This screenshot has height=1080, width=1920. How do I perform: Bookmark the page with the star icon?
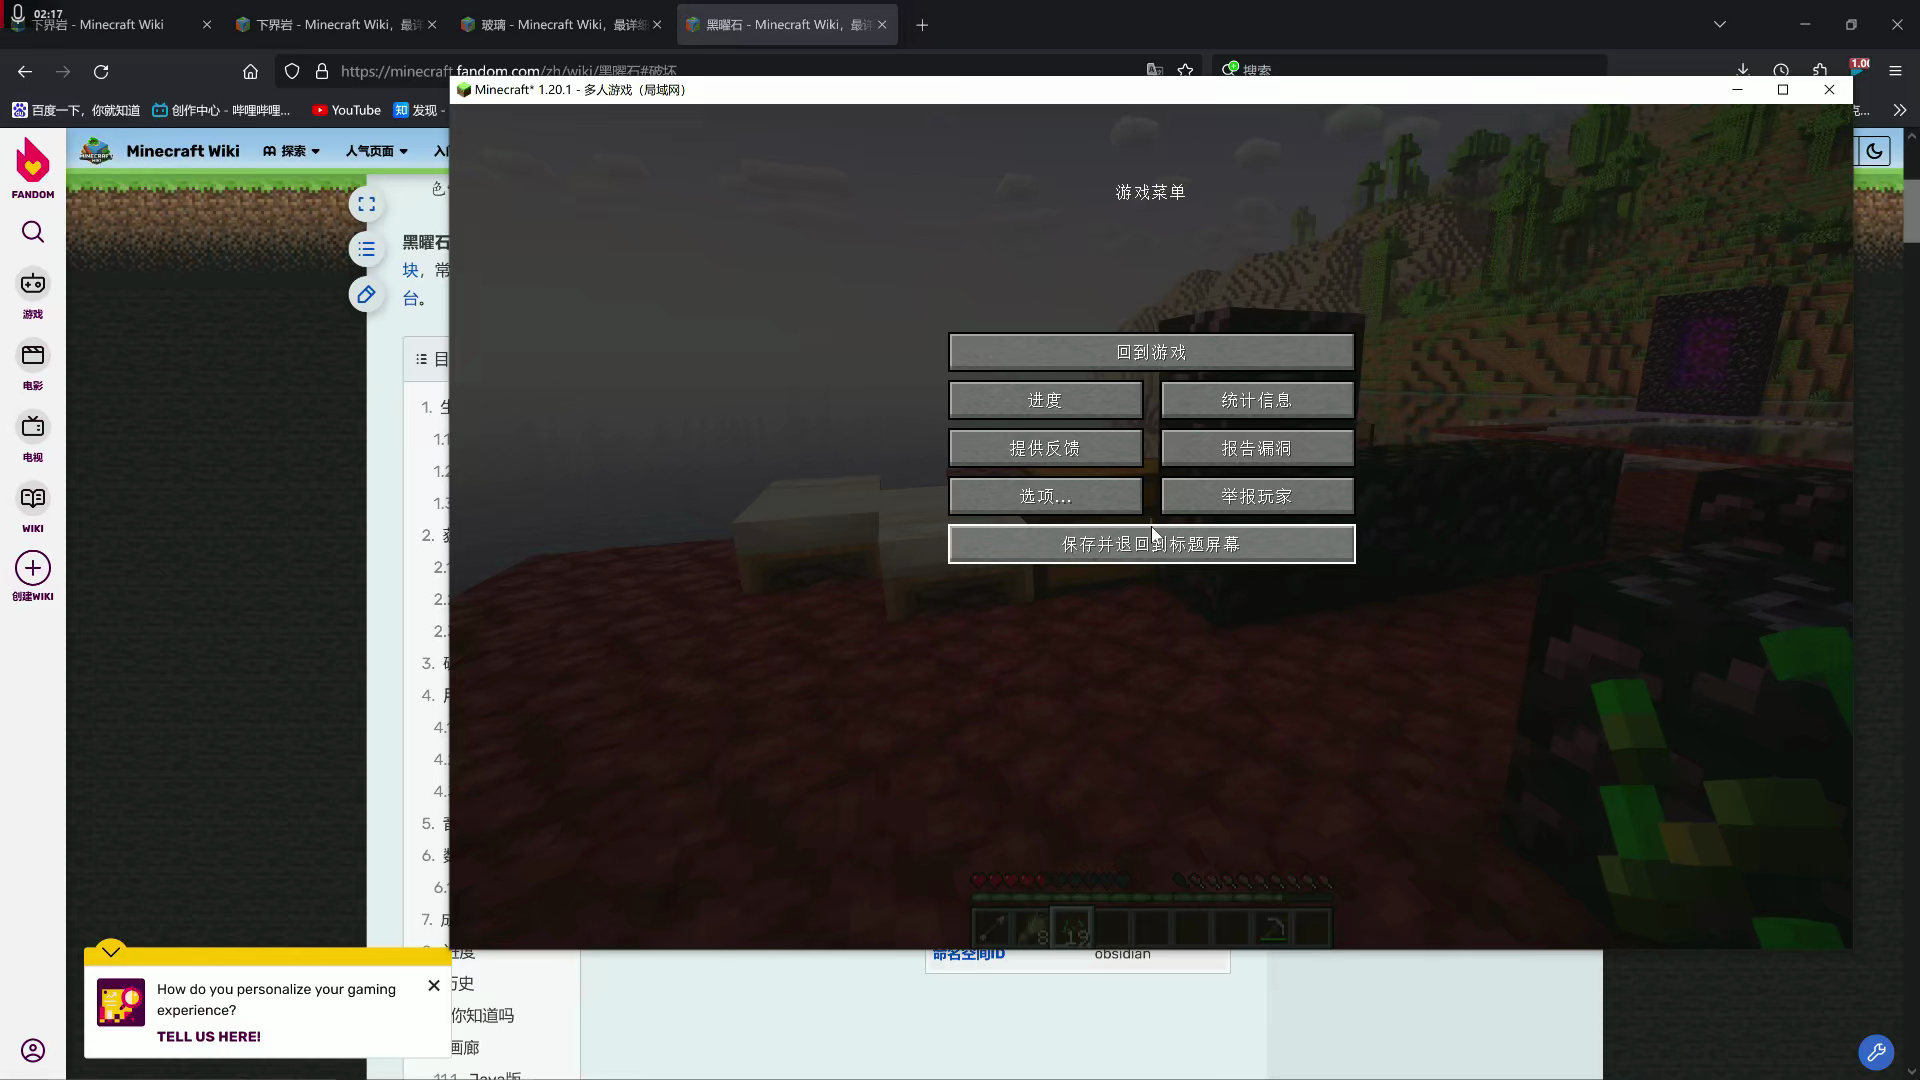point(1185,70)
